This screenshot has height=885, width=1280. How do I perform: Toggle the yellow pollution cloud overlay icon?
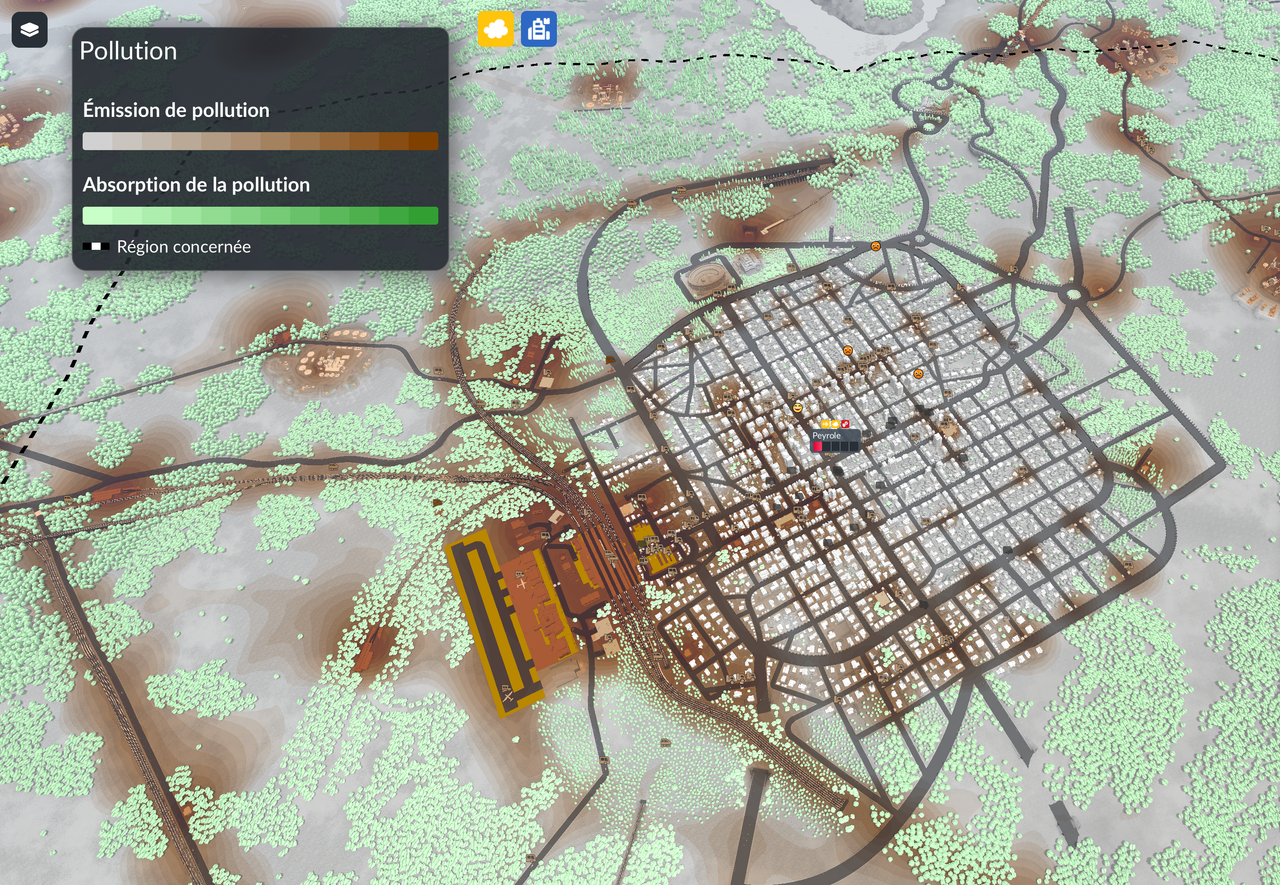click(495, 29)
